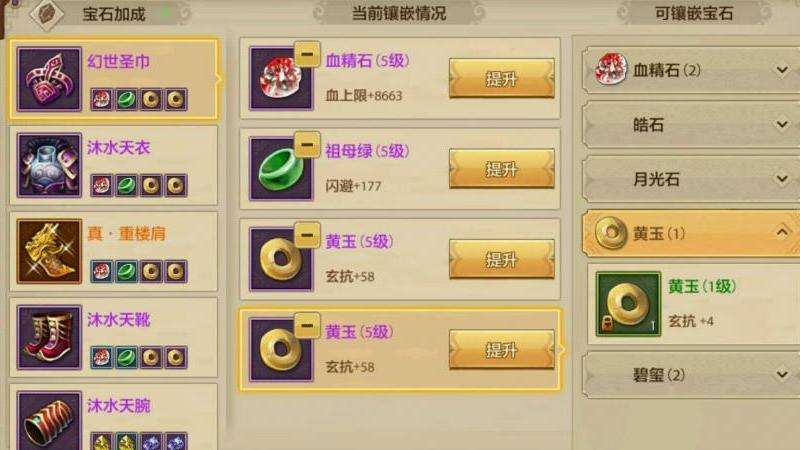Select the 沐水天衣 armor icon
Screen dimensions: 800x450
(x=49, y=165)
